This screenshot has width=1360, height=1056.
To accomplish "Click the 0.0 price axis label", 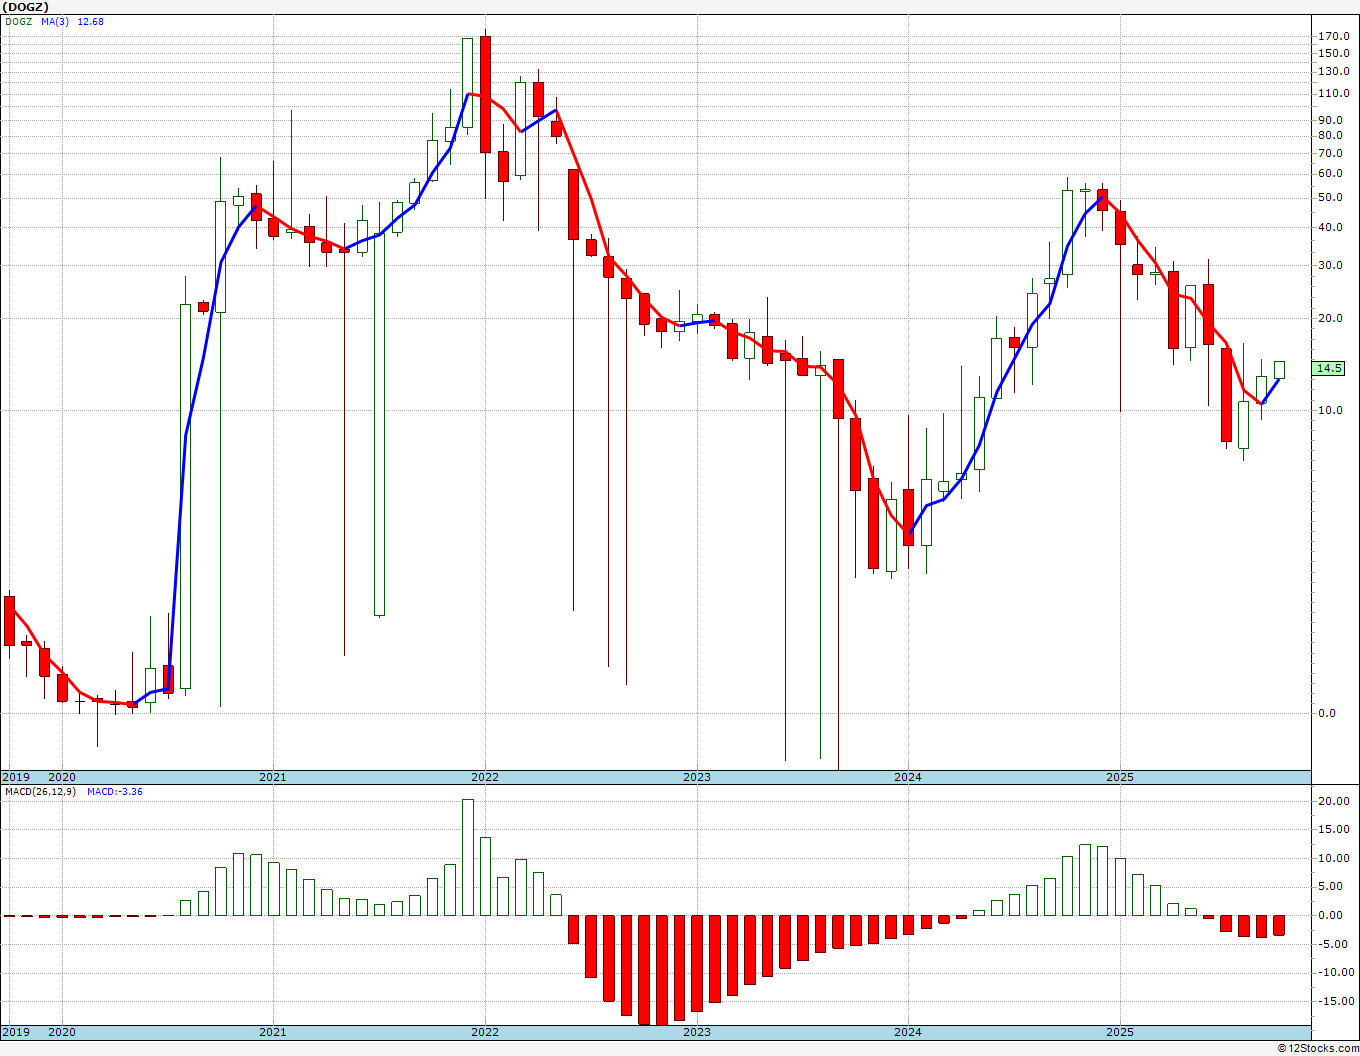I will point(1327,713).
